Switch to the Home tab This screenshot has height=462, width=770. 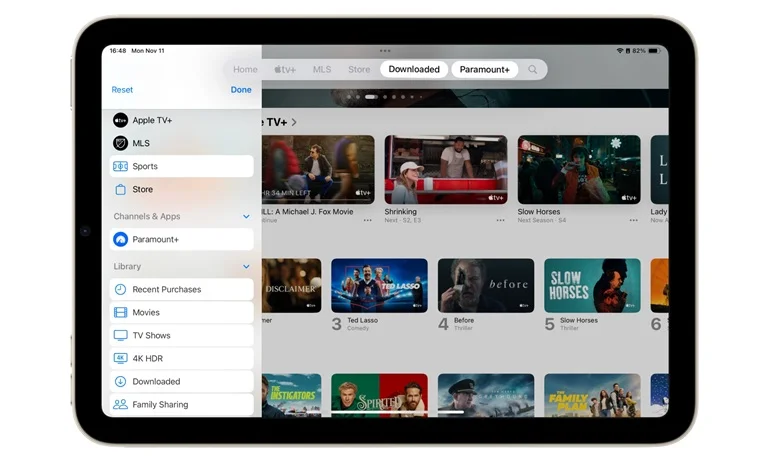(245, 70)
